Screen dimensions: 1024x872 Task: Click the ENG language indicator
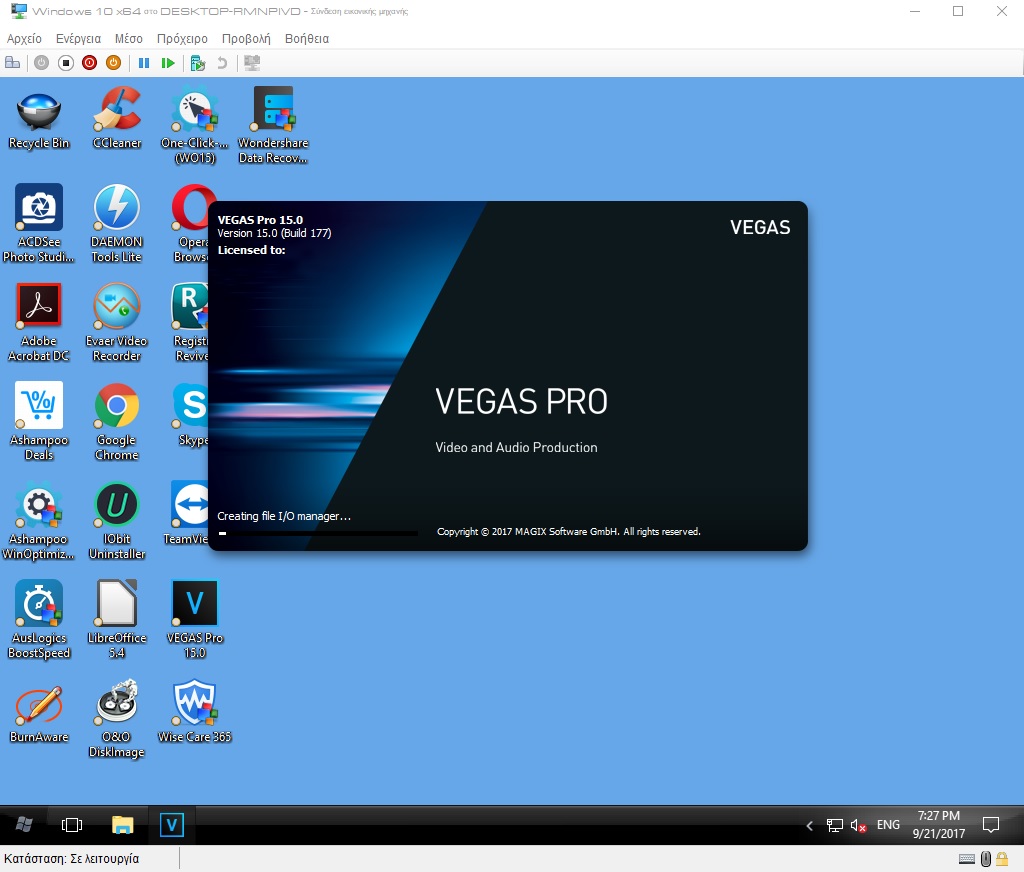[x=888, y=825]
